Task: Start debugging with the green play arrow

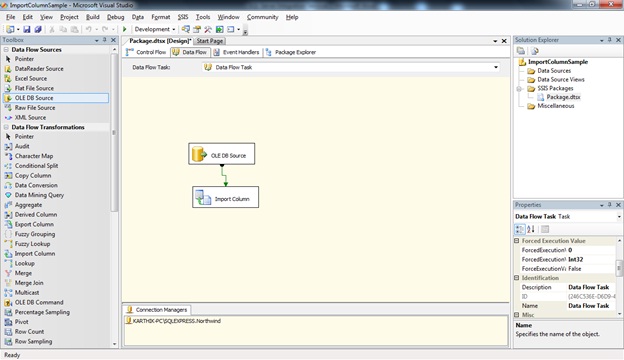Action: [125, 29]
